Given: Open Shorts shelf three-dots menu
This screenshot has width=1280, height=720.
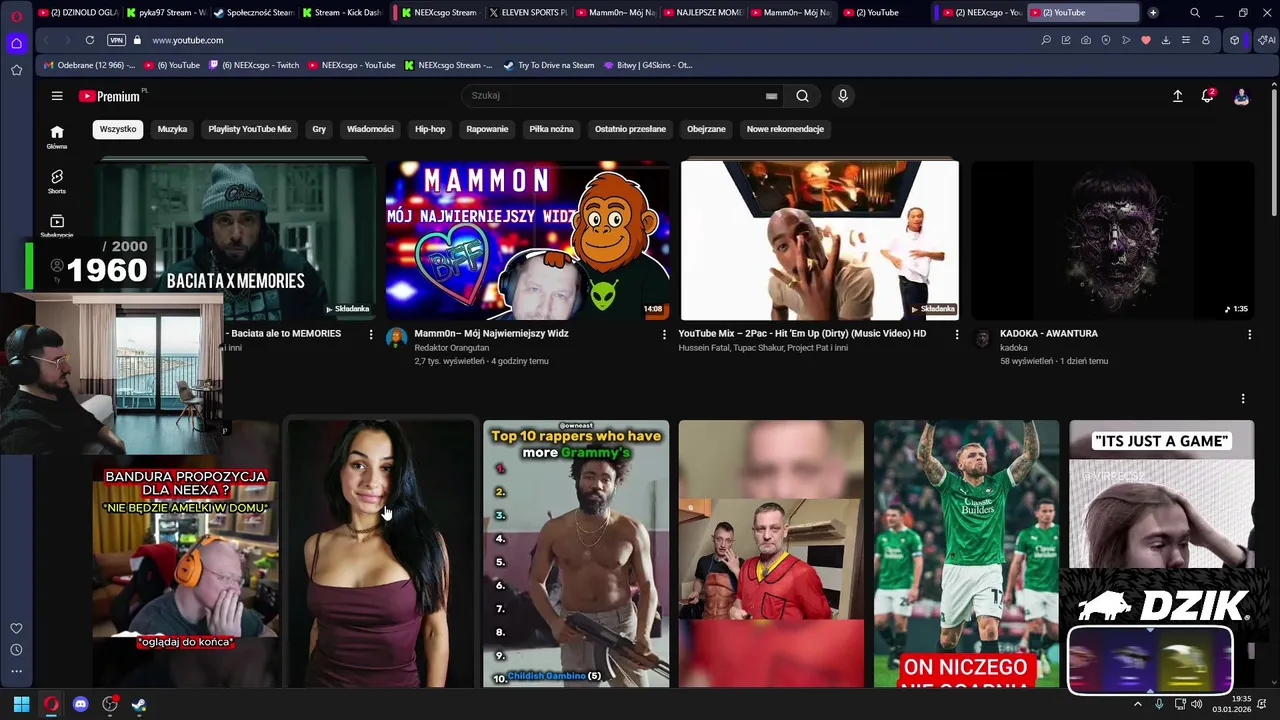Looking at the screenshot, I should coord(1243,399).
